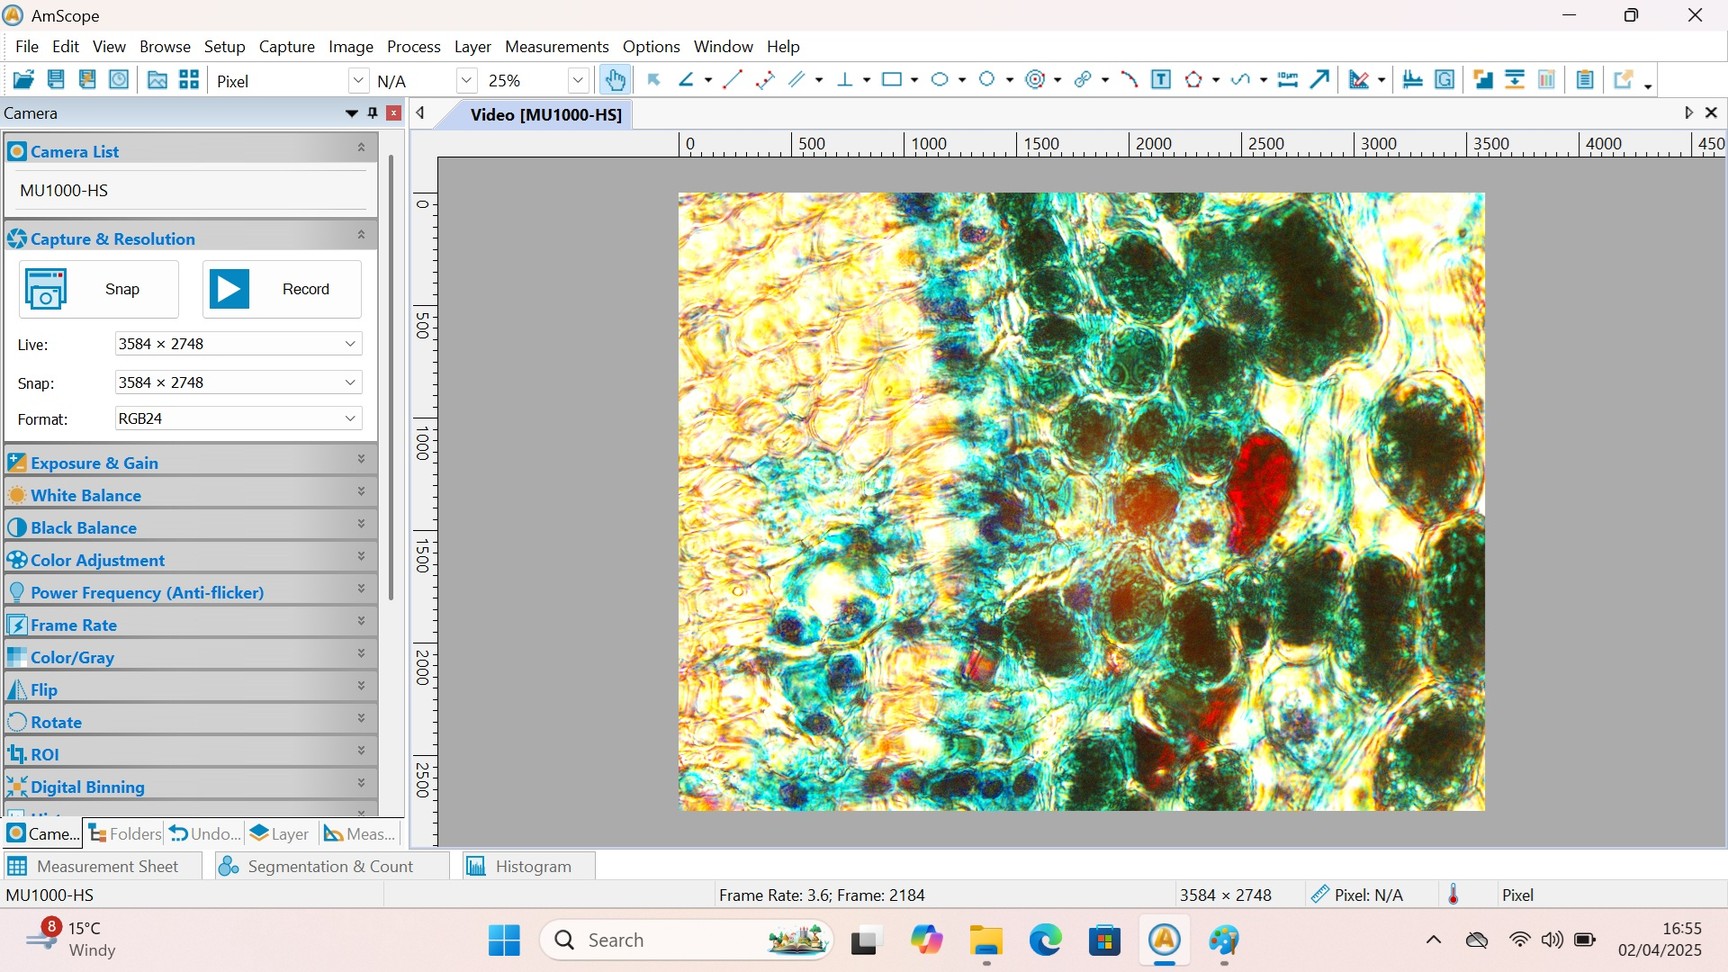Switch to the Layer sidebar tab
This screenshot has height=972, width=1728.
coord(280,833)
